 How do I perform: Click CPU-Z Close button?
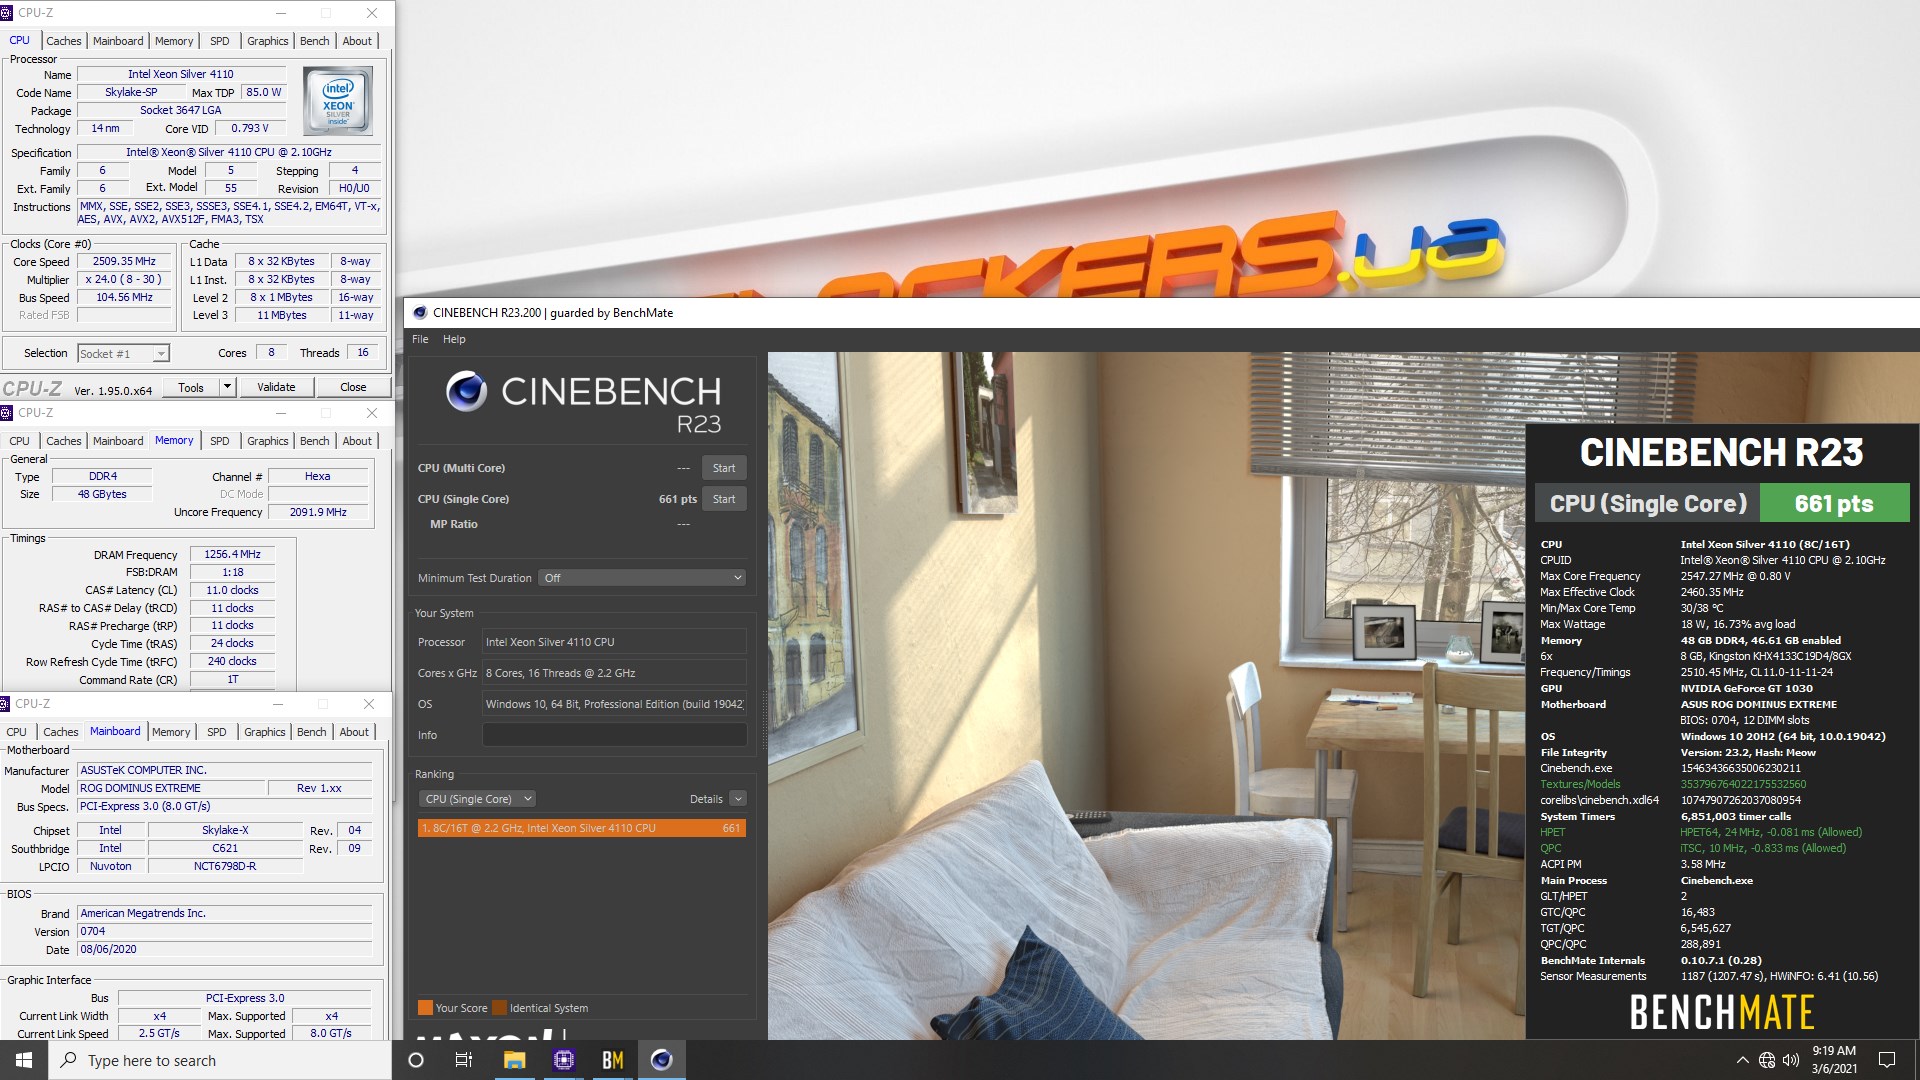click(x=353, y=387)
